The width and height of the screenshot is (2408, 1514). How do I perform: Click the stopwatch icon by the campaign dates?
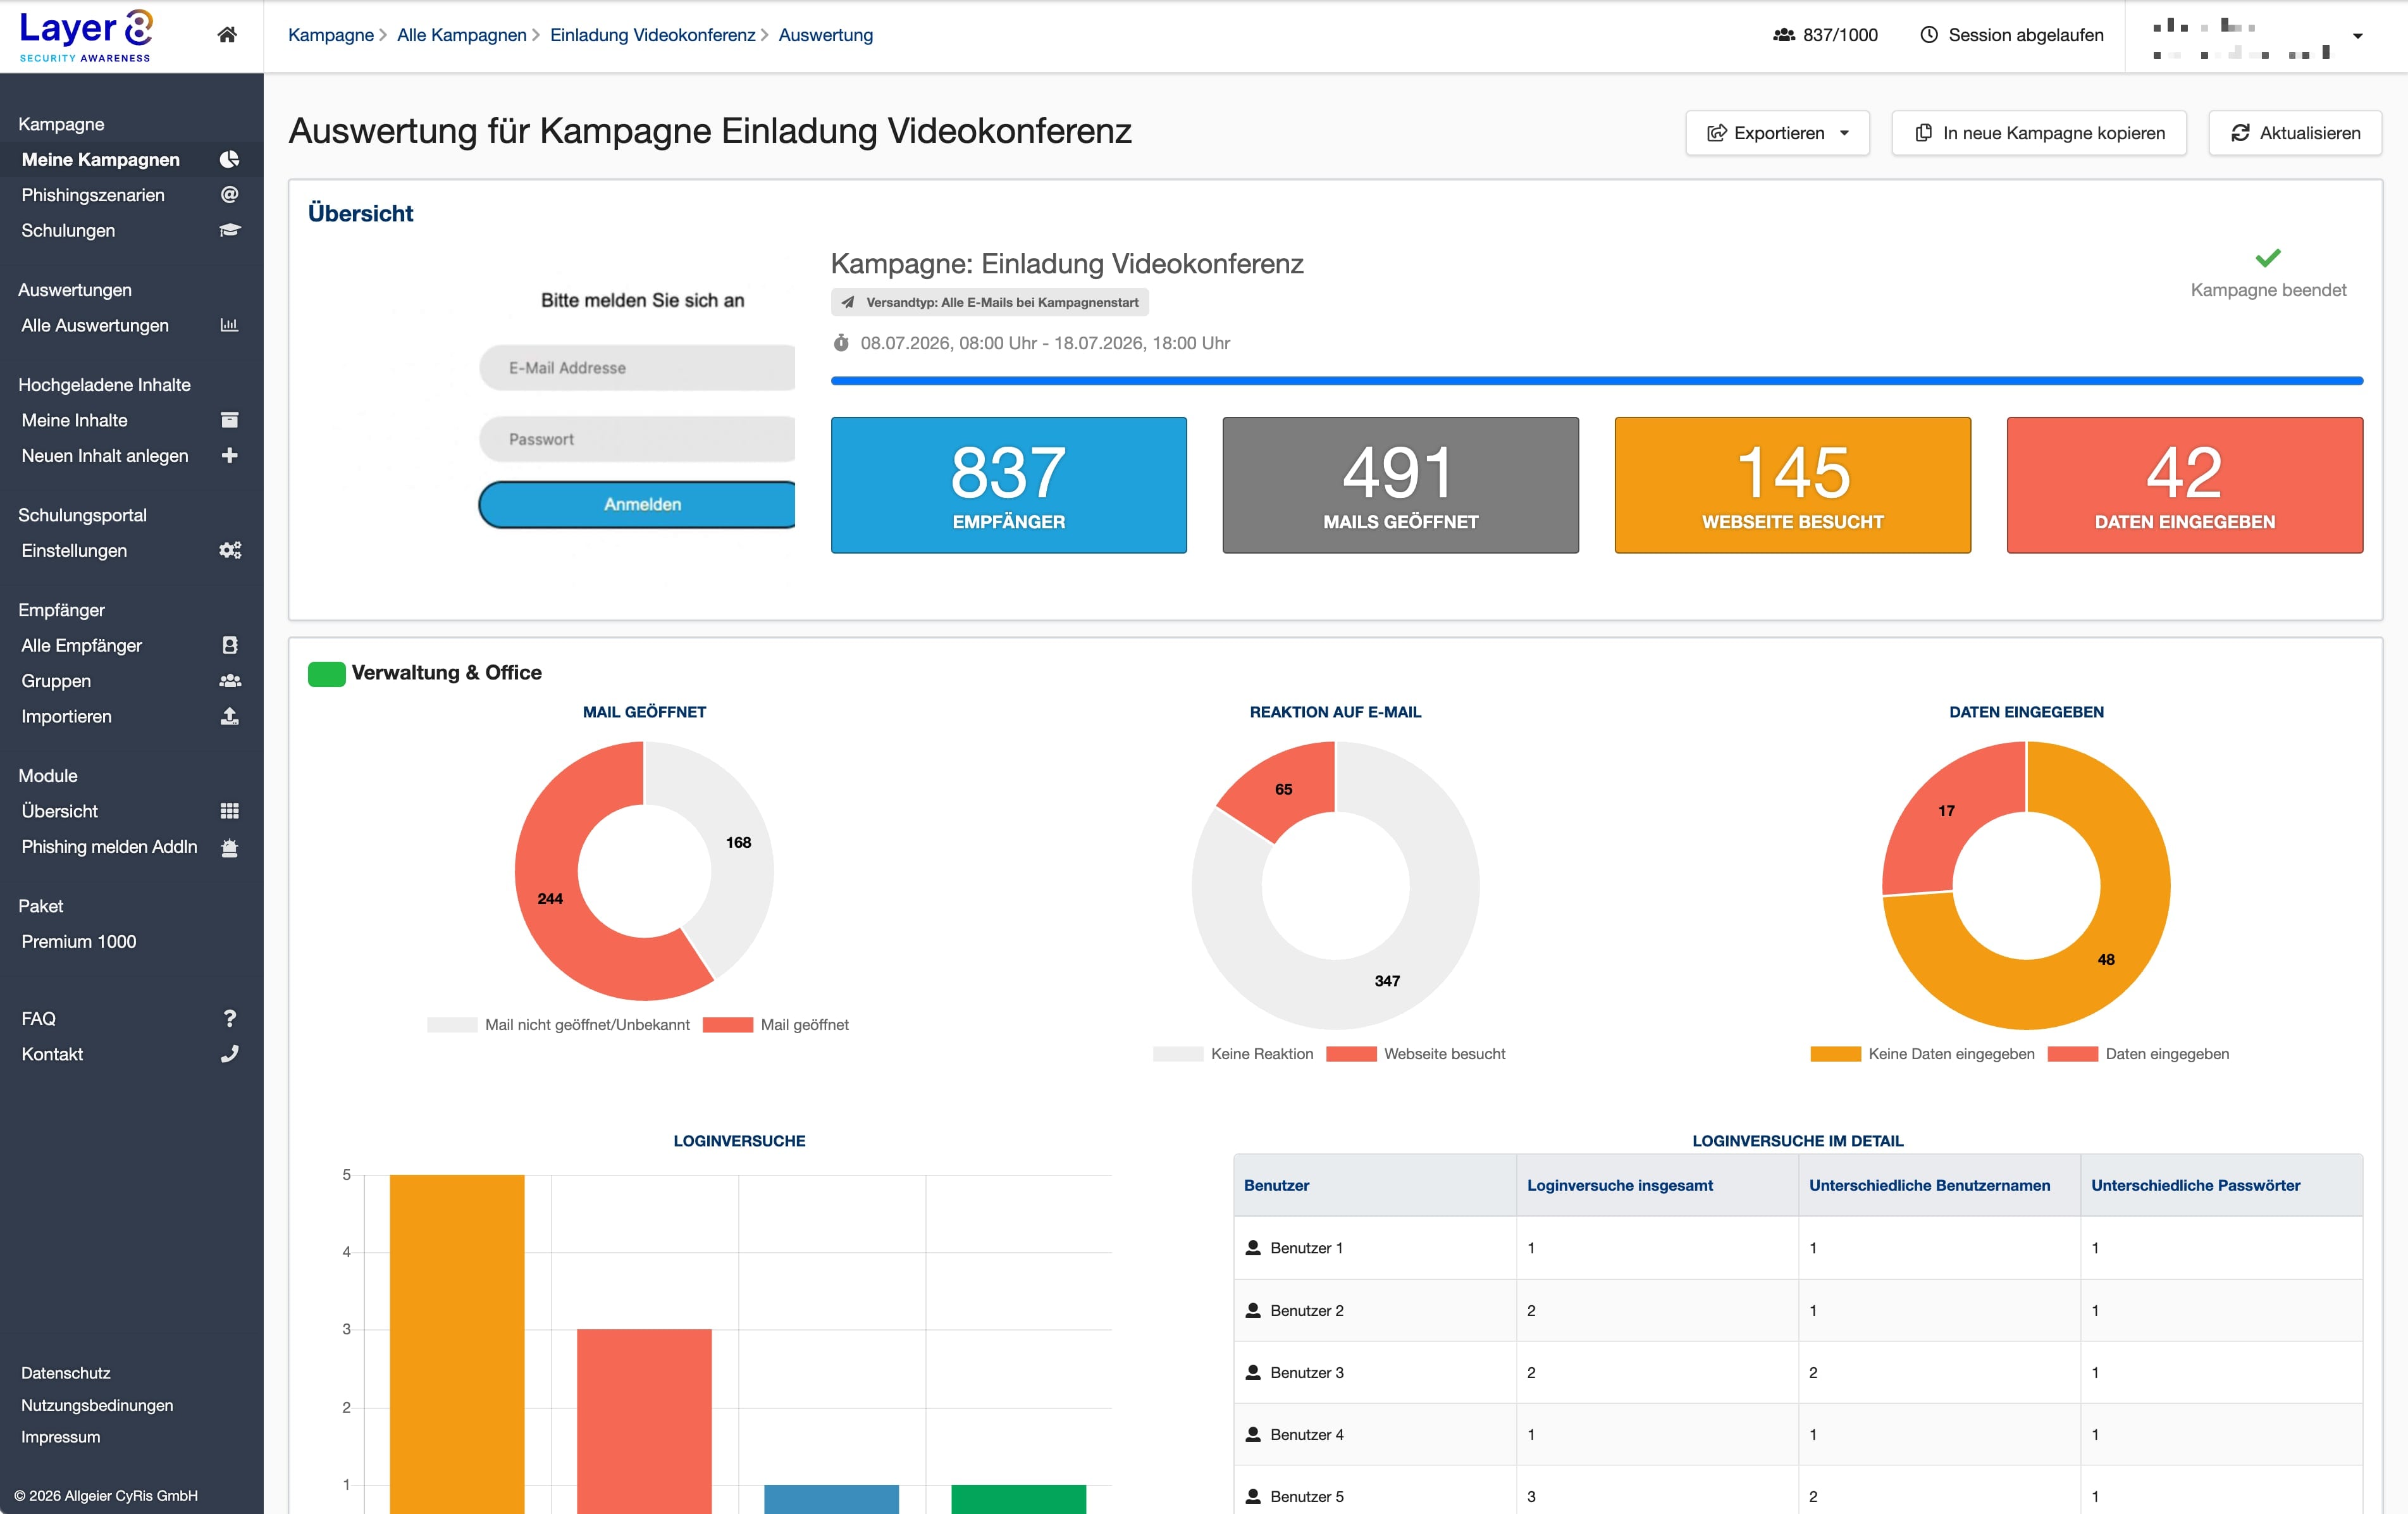841,343
